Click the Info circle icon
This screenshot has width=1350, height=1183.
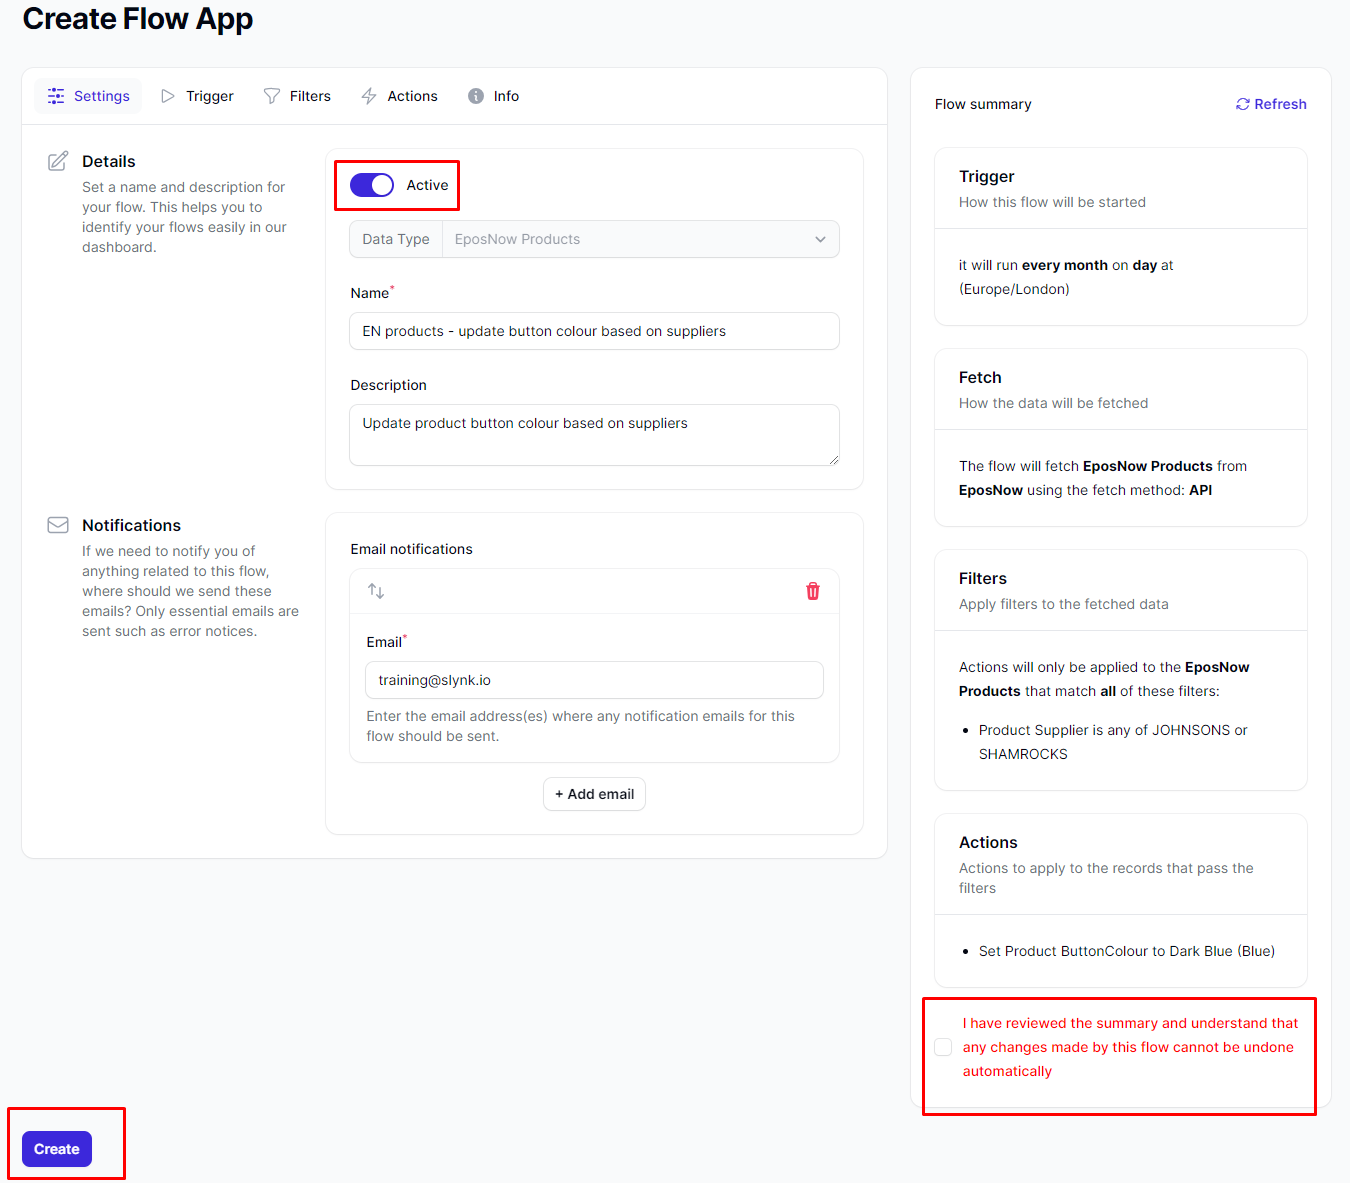[x=476, y=96]
